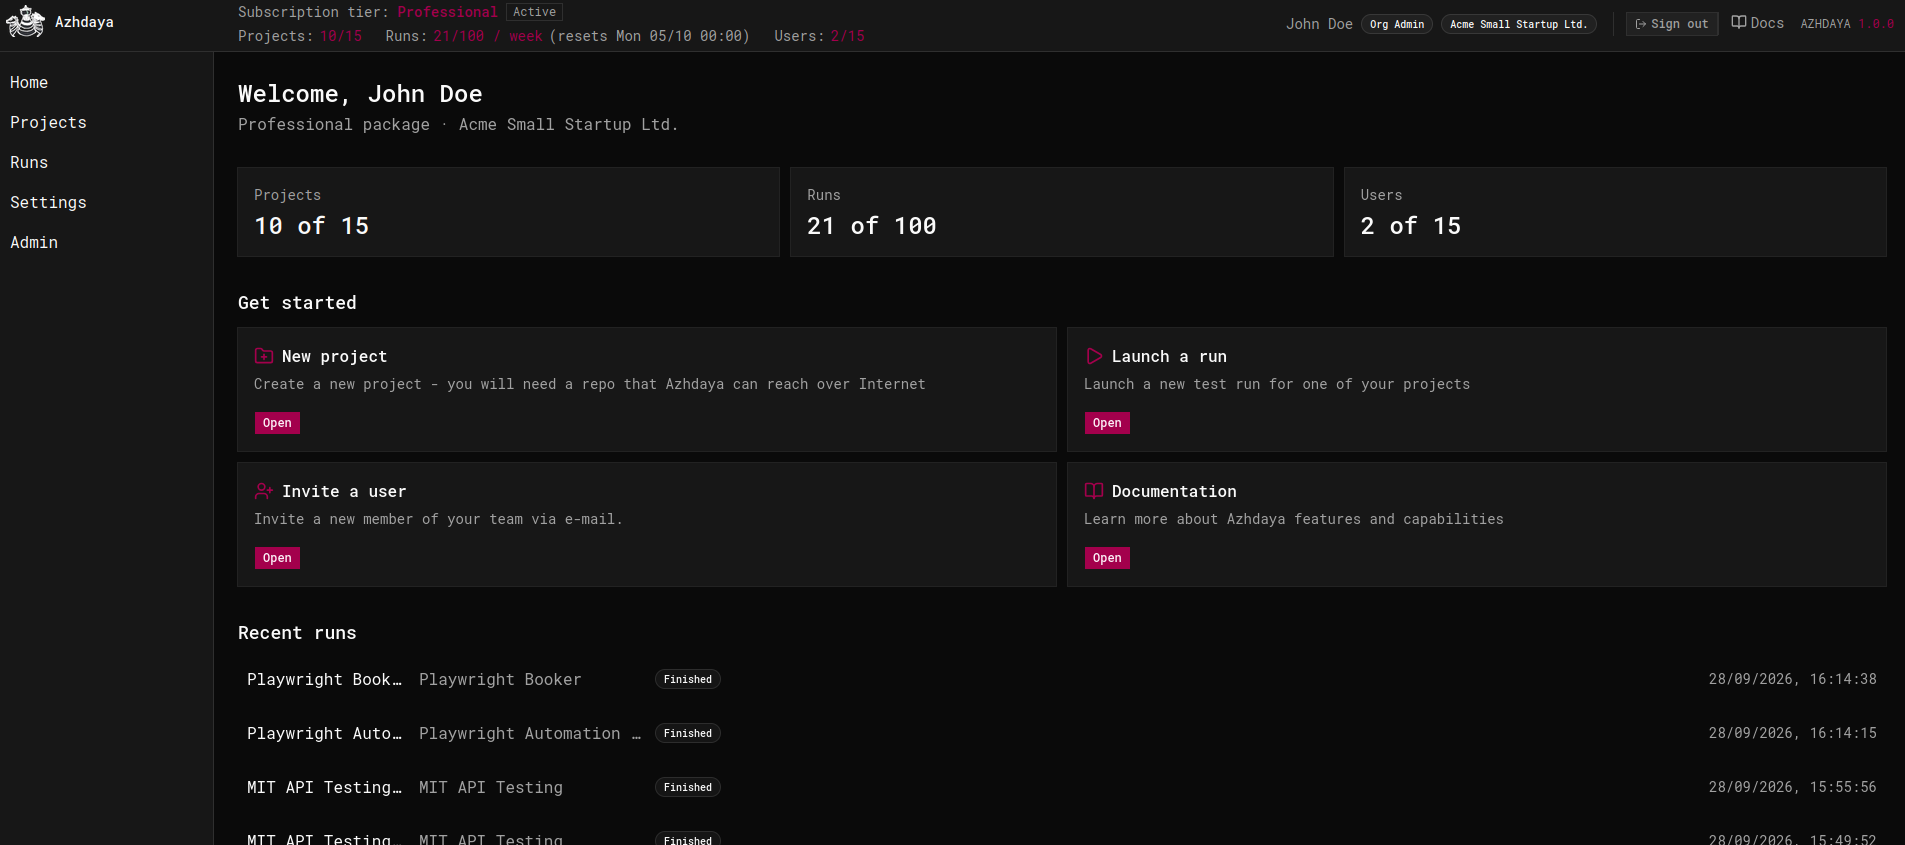Go to Home in sidebar

(x=29, y=83)
